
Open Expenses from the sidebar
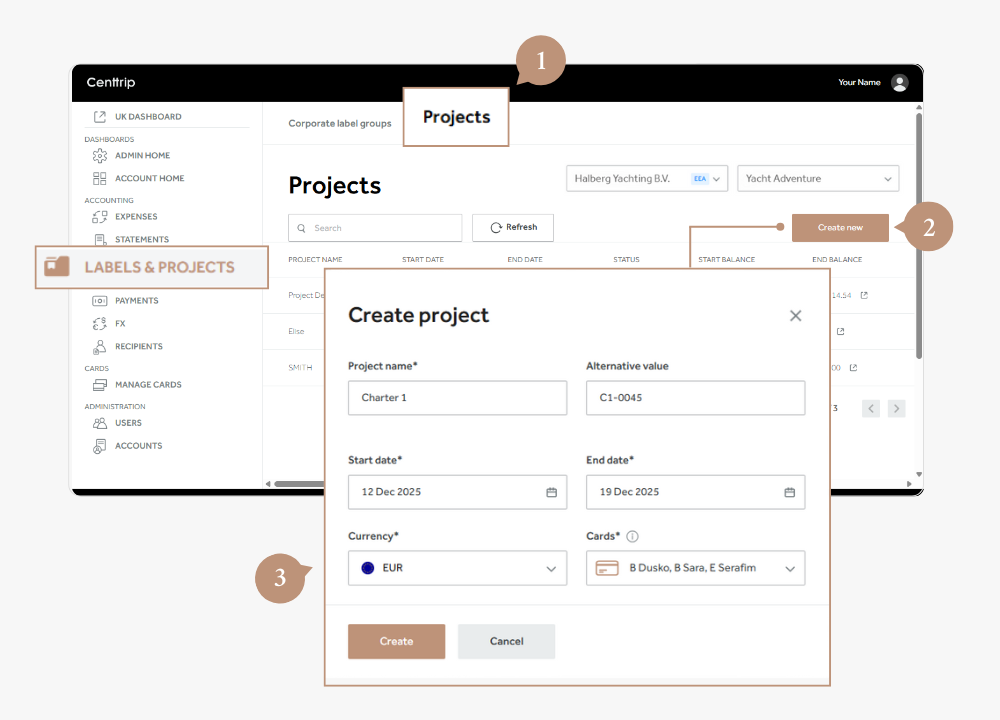135,217
